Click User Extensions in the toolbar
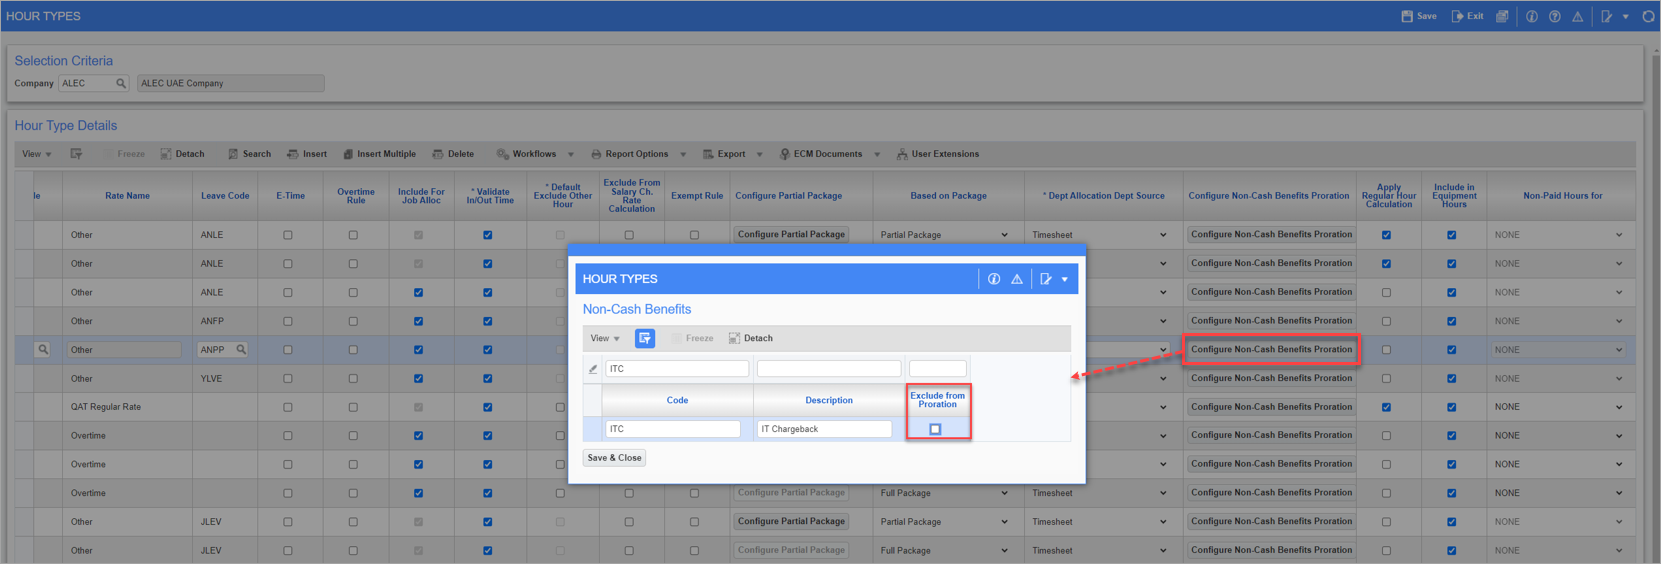1661x564 pixels. point(938,154)
